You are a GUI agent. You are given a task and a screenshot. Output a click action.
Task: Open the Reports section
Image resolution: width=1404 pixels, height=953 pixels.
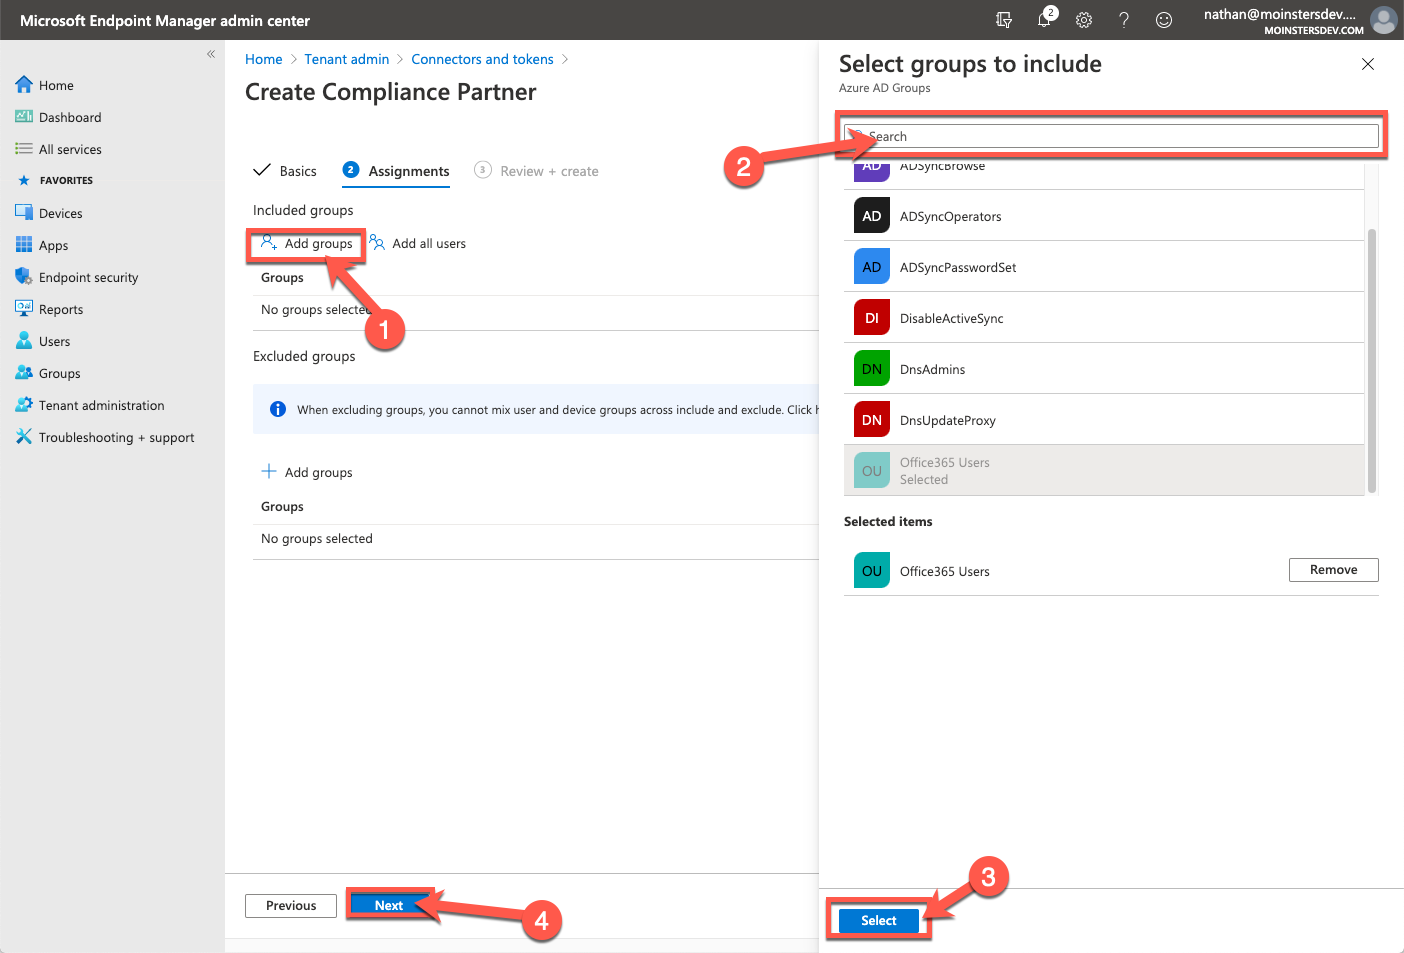tap(62, 309)
